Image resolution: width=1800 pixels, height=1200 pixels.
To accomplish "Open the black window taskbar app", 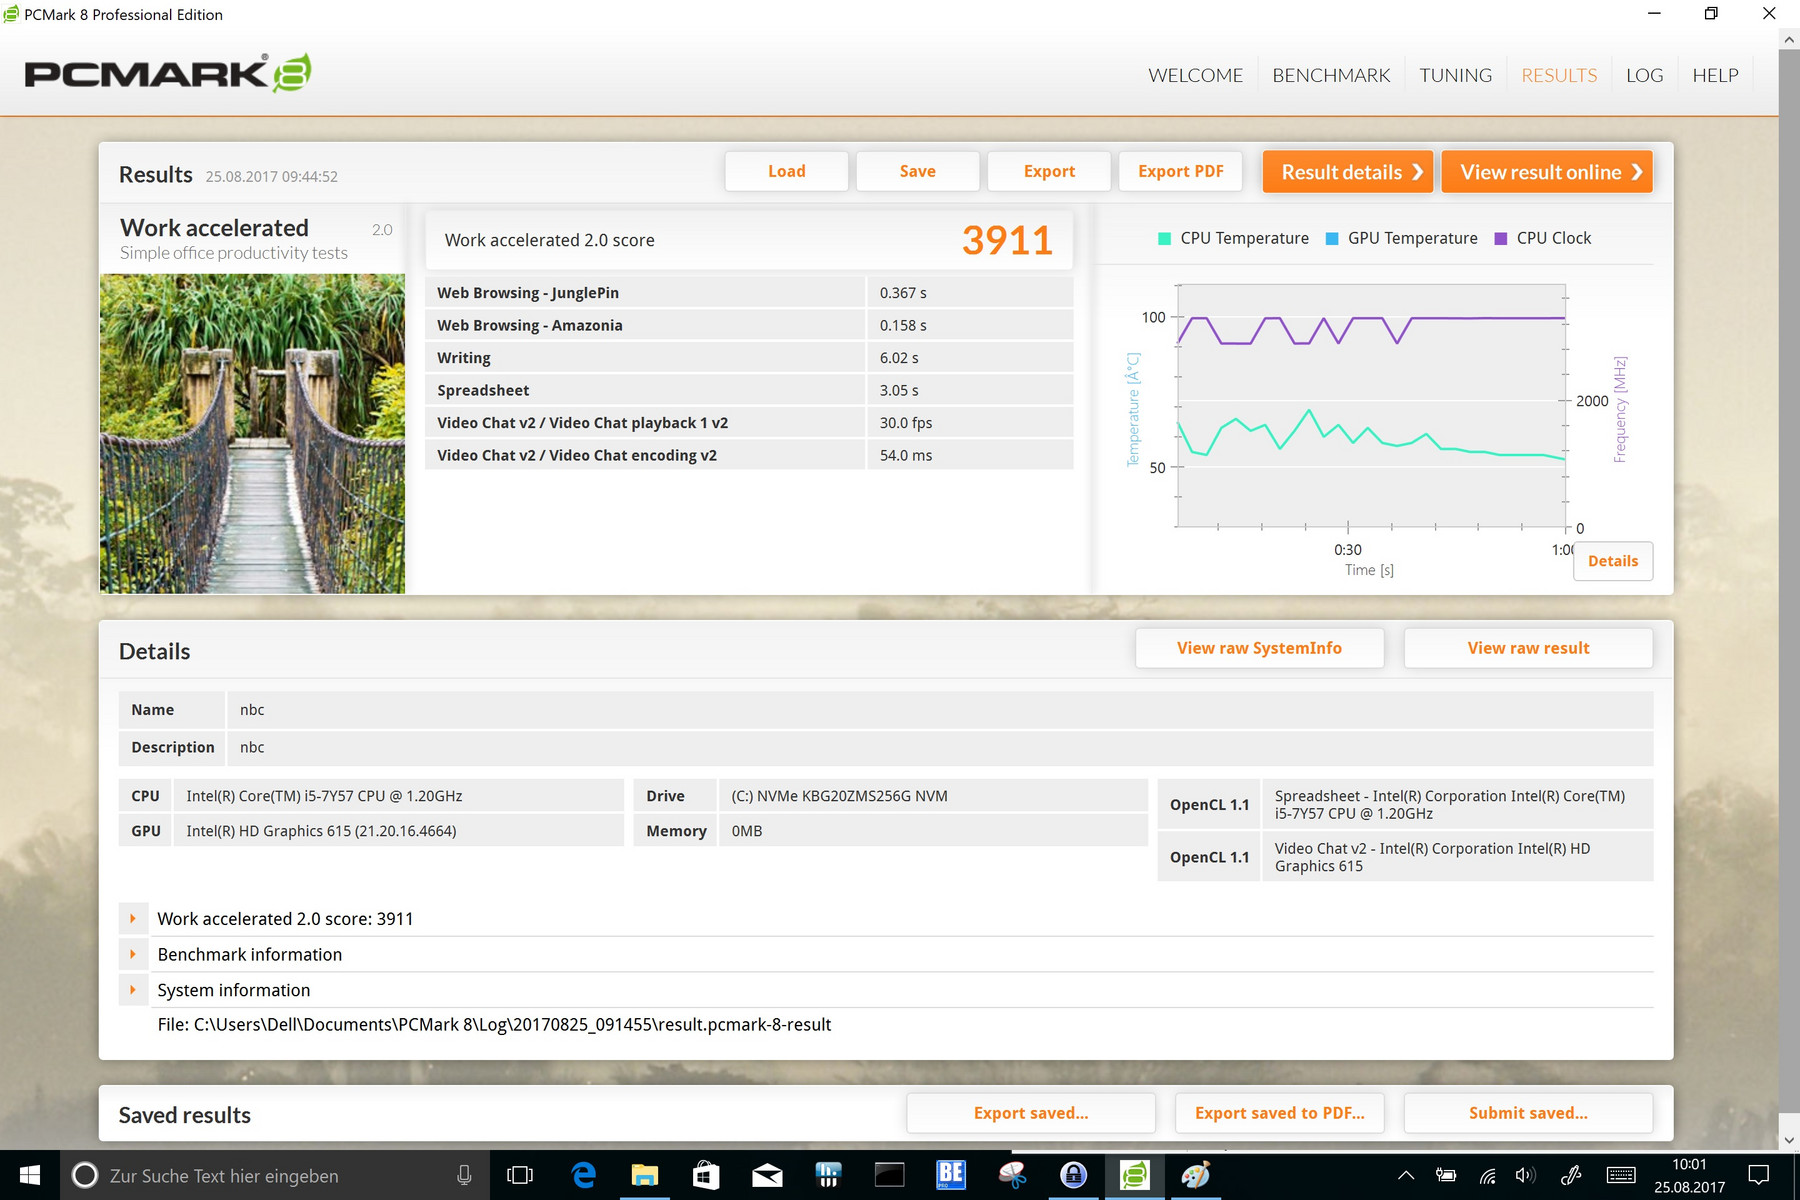I will coord(889,1175).
